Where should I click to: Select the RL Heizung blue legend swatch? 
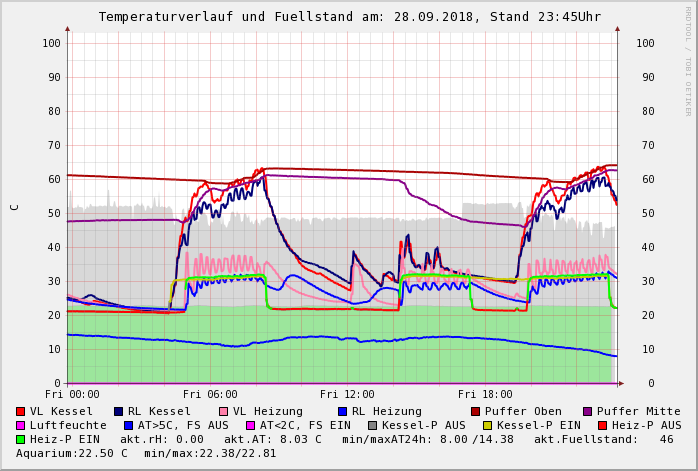coord(342,411)
